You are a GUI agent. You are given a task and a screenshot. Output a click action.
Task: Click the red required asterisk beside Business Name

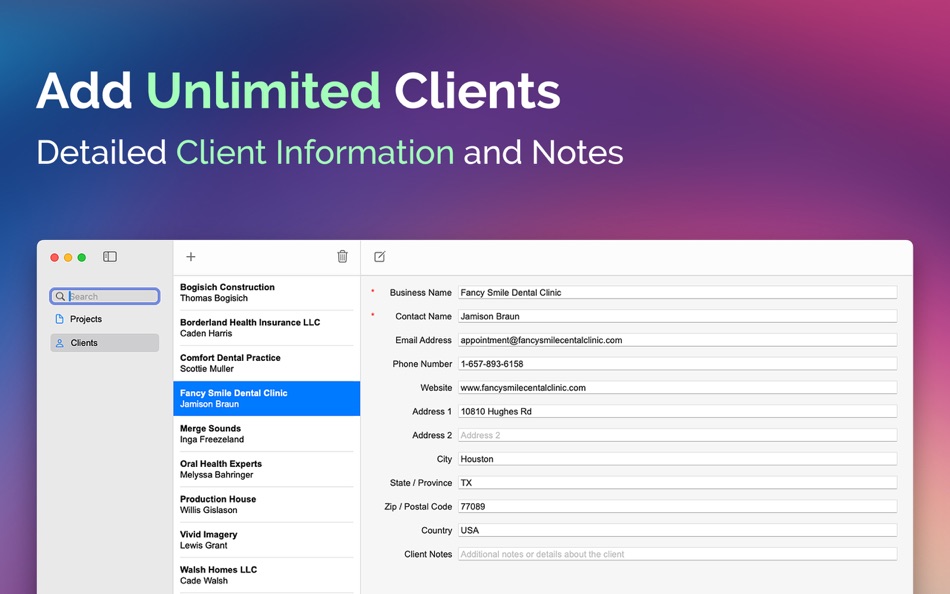(373, 293)
